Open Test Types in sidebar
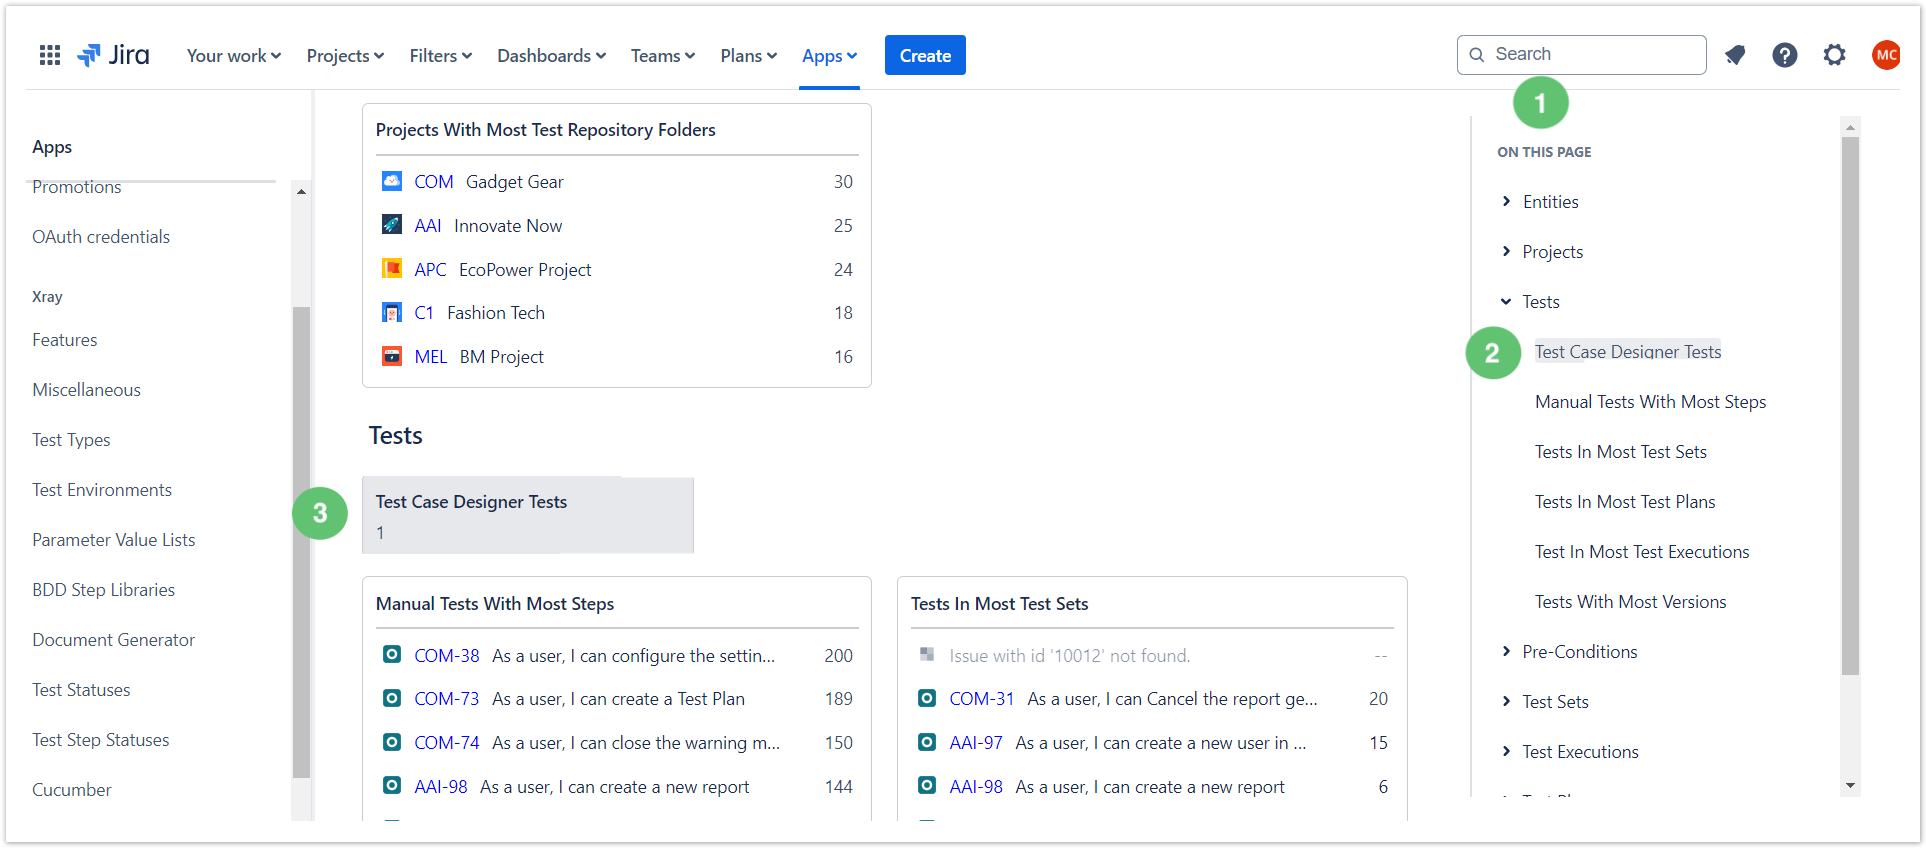Viewport: 1926px width, 848px height. (x=71, y=440)
